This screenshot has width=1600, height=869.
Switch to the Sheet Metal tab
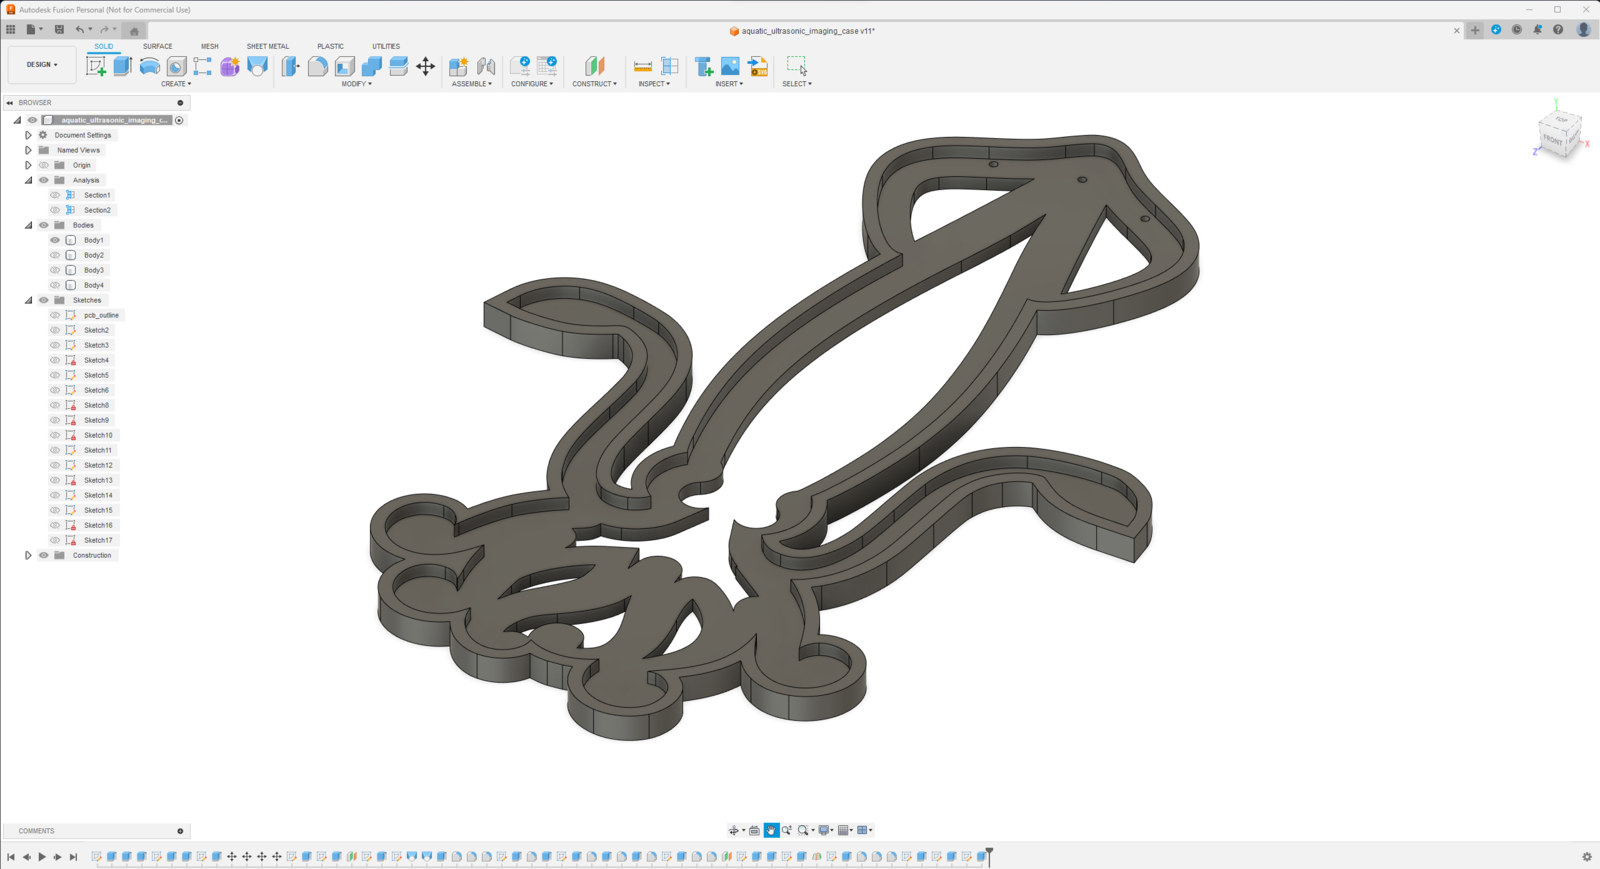(x=268, y=46)
